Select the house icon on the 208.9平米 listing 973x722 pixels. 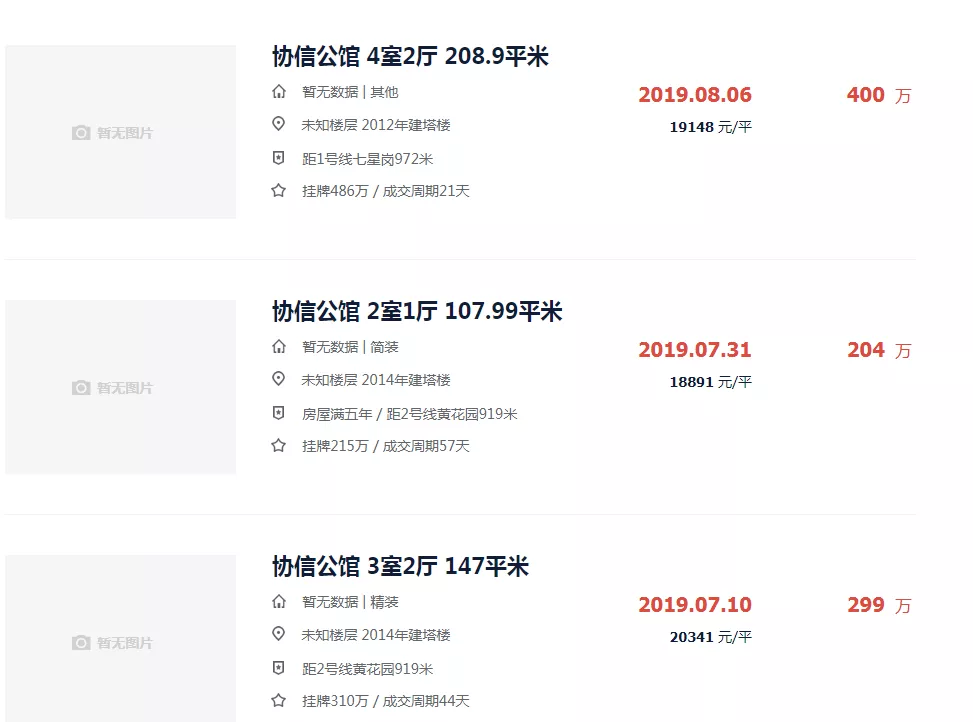click(278, 91)
